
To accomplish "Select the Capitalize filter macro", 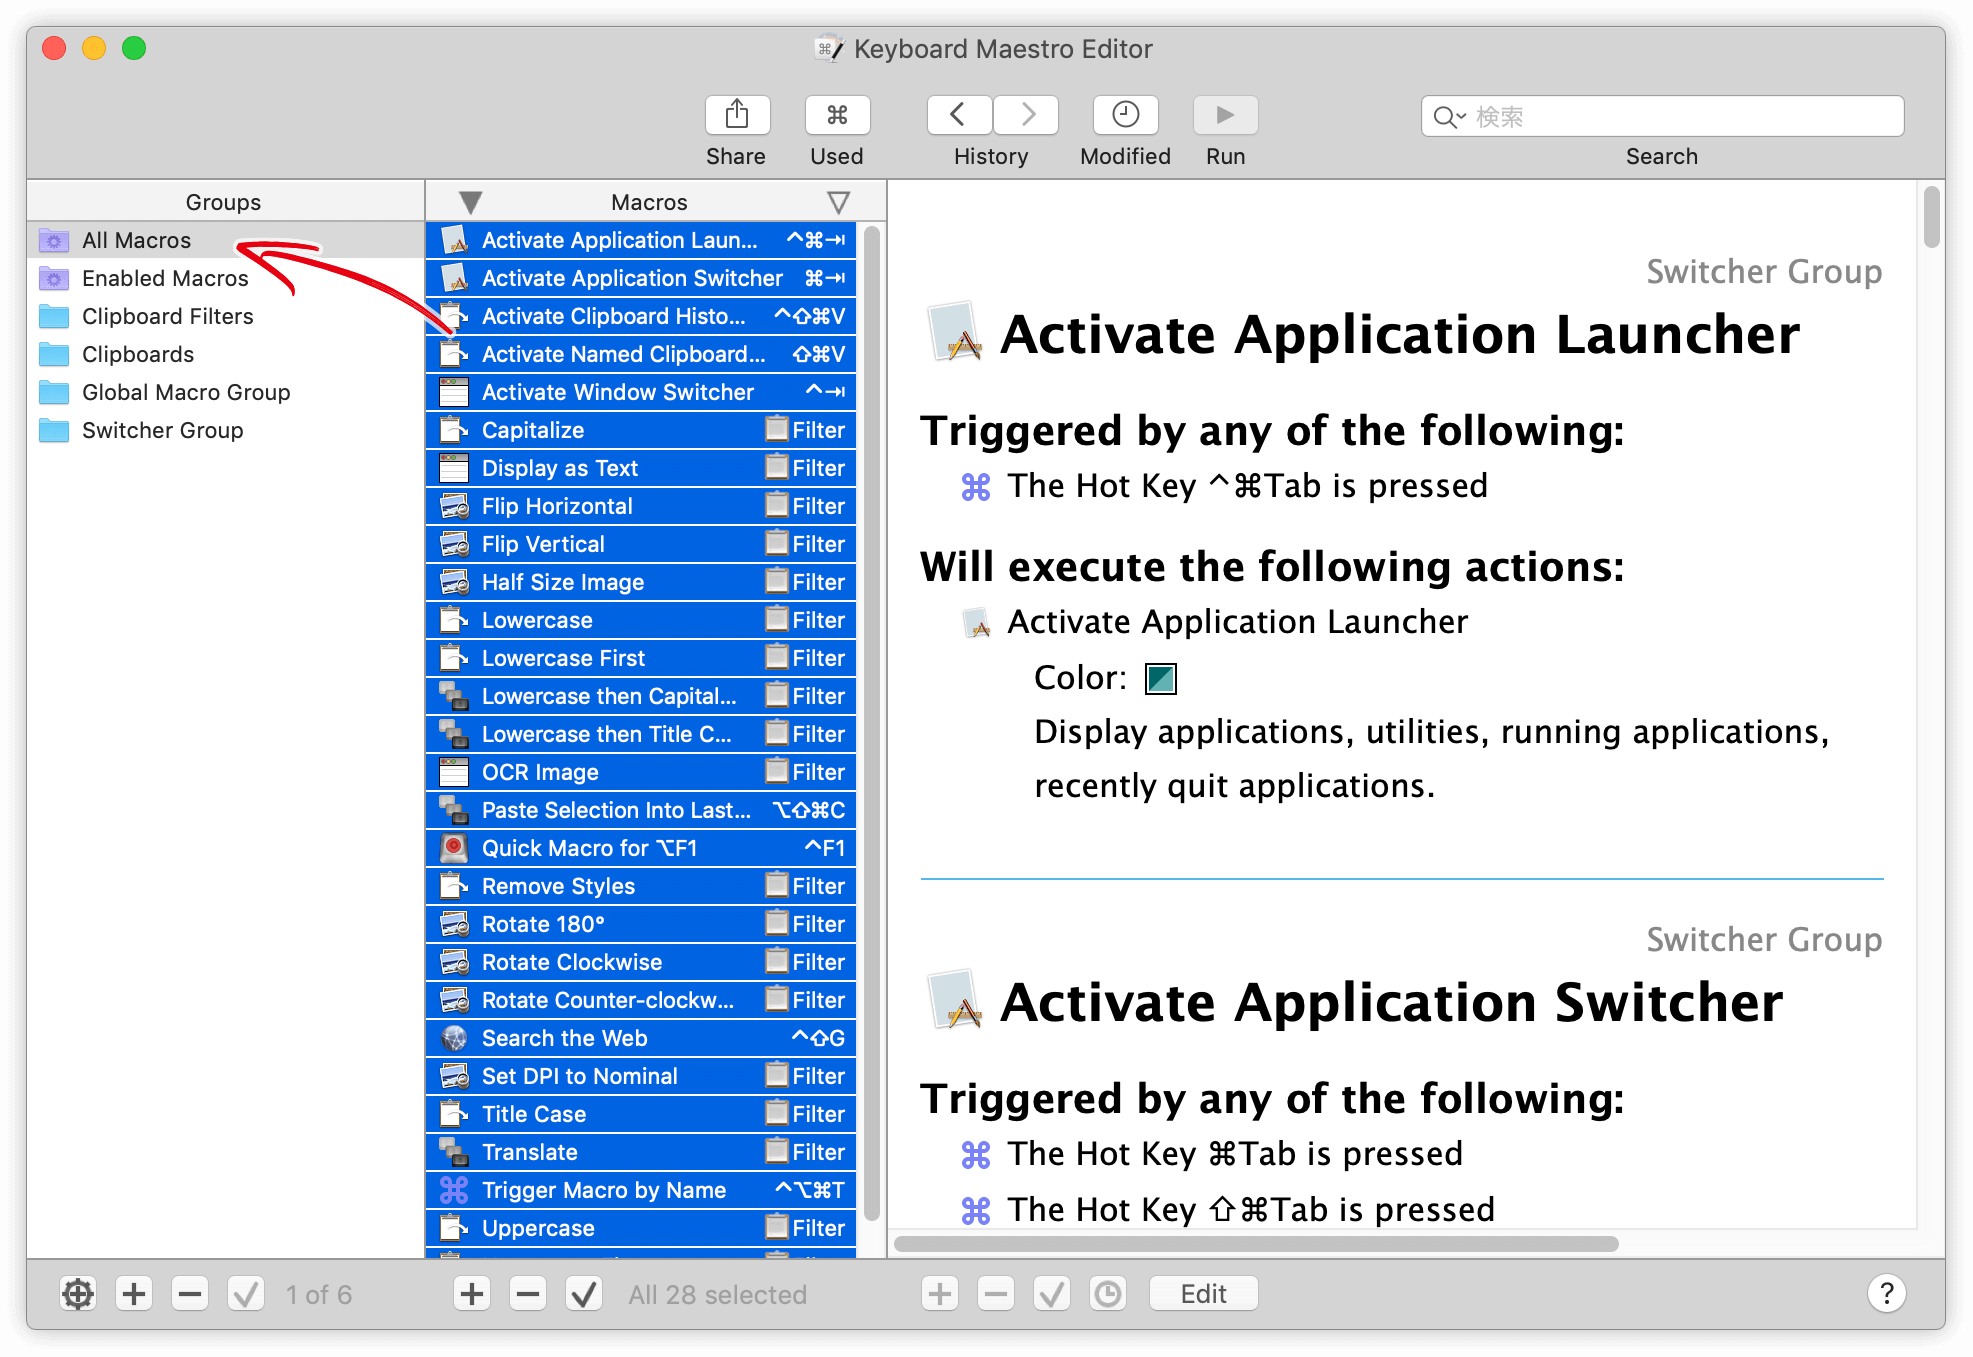I will 641,430.
